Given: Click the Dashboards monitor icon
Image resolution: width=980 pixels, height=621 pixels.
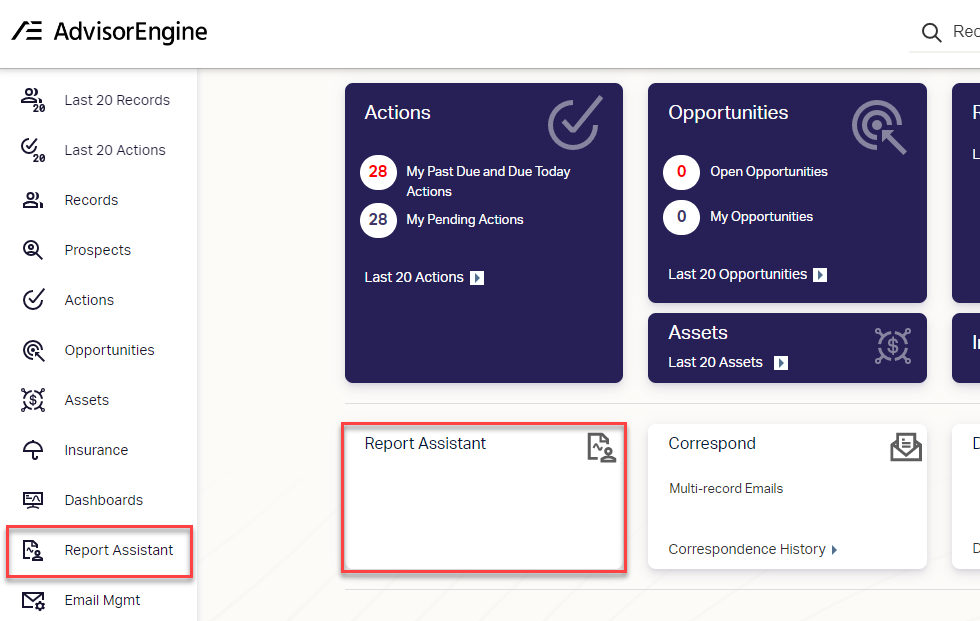Looking at the screenshot, I should (32, 500).
